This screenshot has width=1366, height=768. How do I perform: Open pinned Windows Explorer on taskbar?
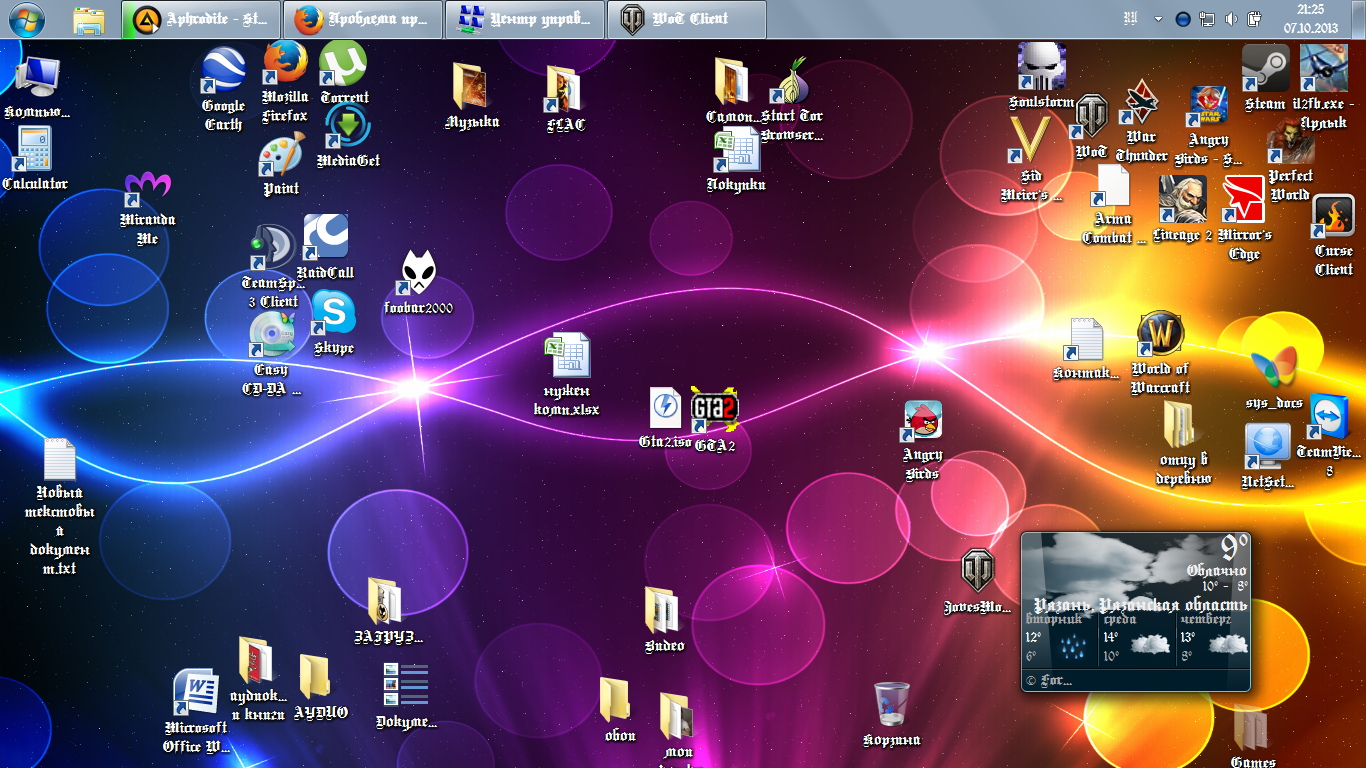[x=91, y=19]
